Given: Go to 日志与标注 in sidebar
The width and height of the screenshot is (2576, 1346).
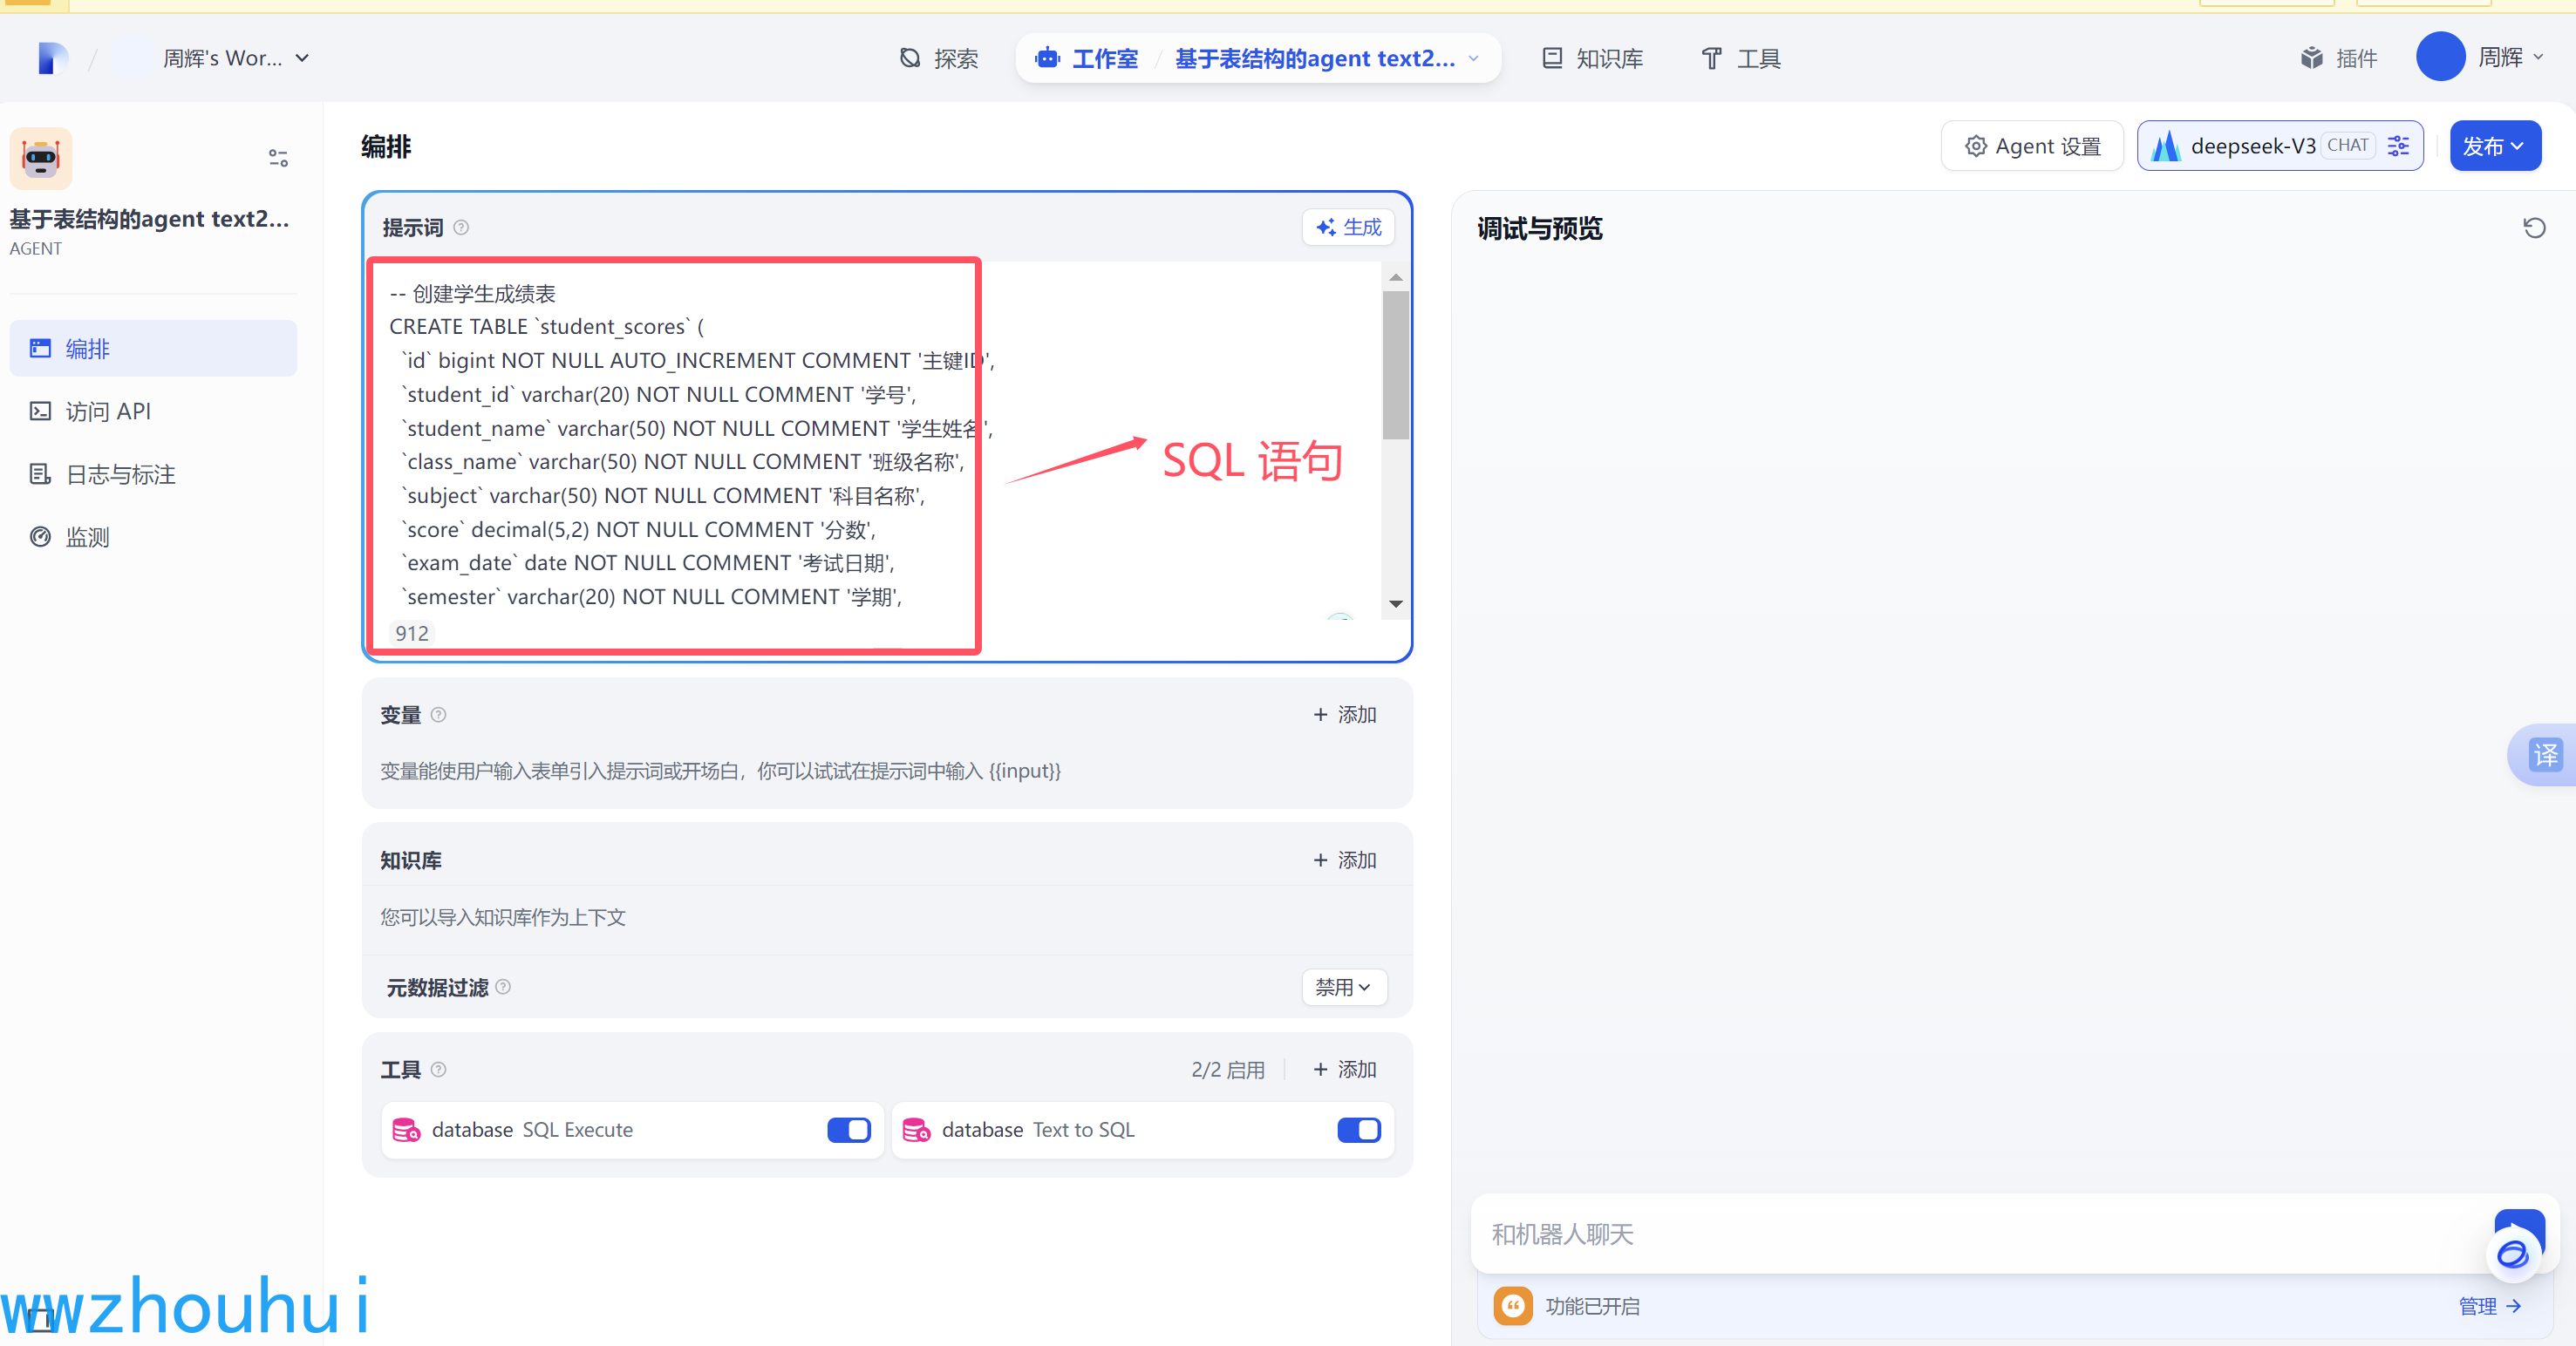Looking at the screenshot, I should point(120,475).
